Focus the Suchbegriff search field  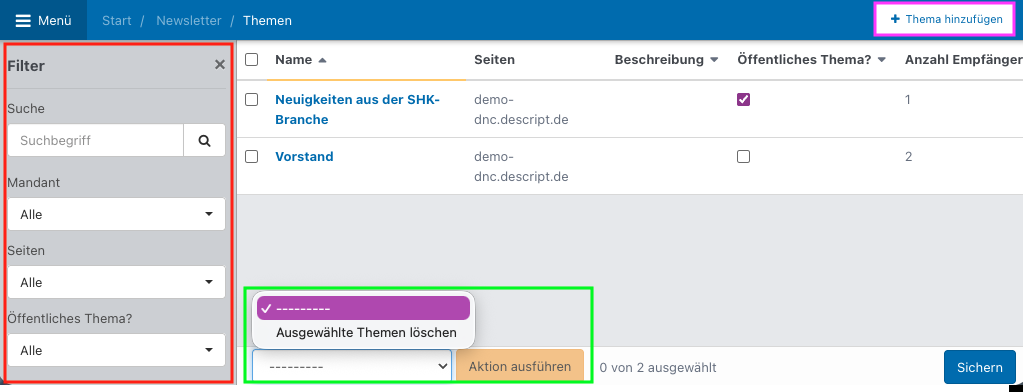pyautogui.click(x=95, y=140)
